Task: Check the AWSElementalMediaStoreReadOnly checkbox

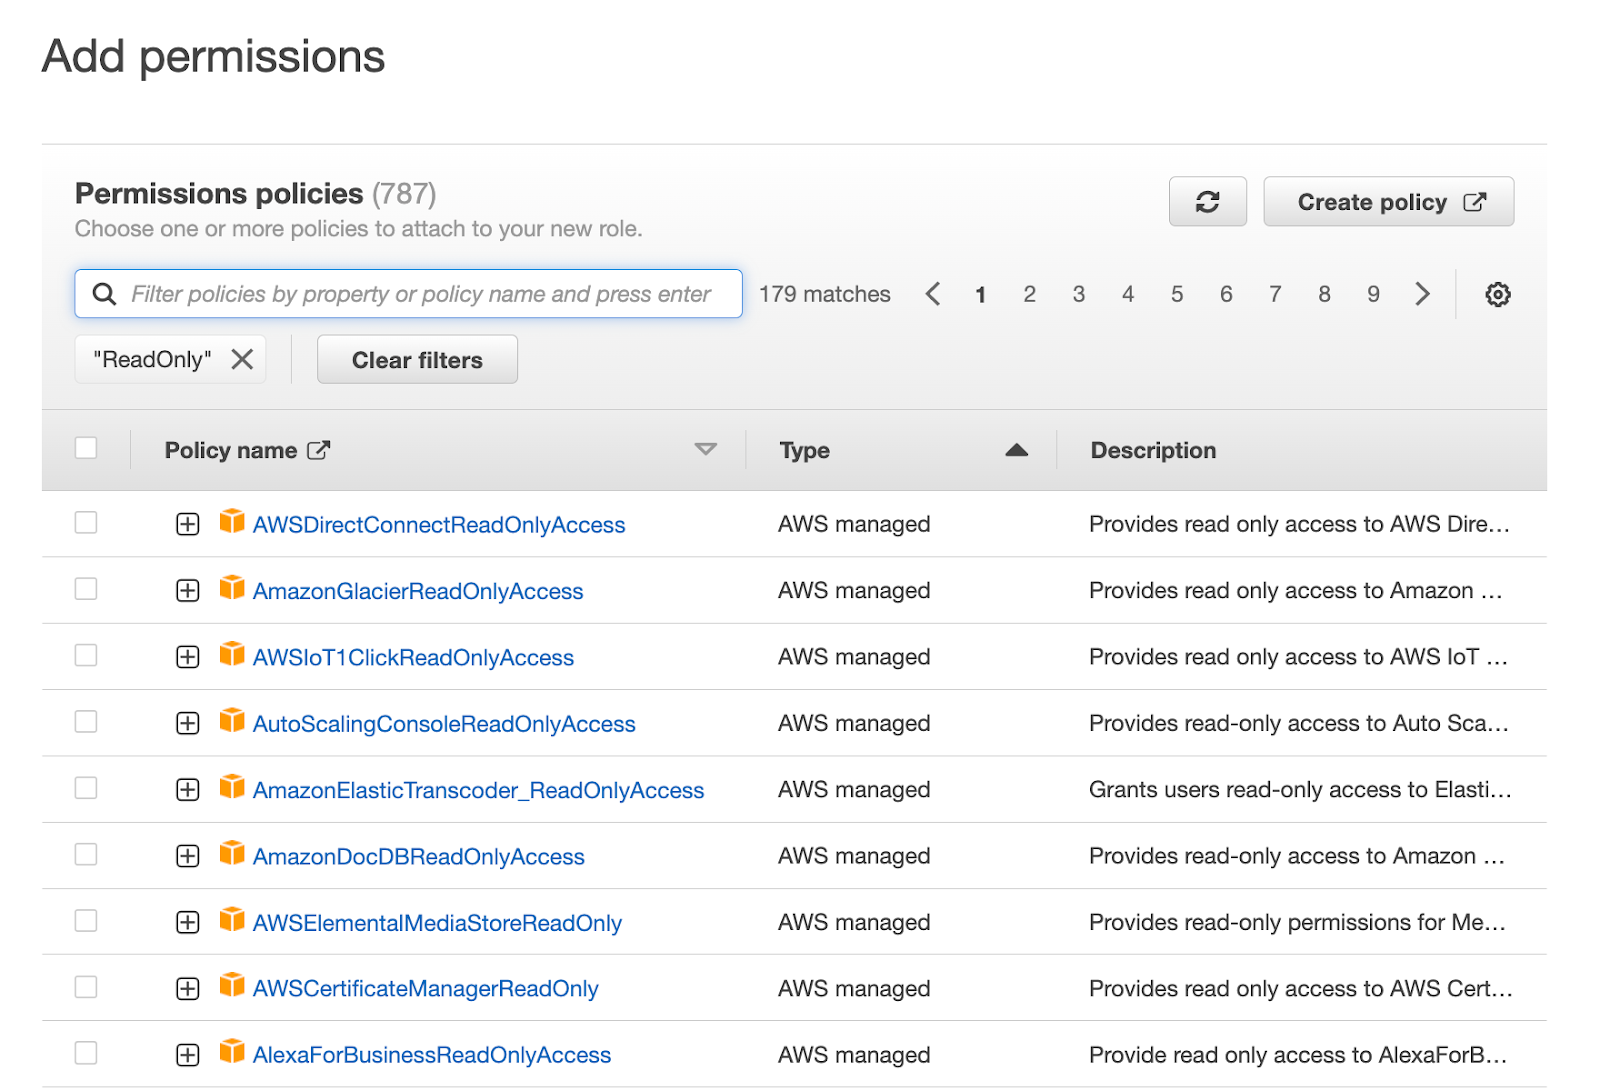Action: (86, 920)
